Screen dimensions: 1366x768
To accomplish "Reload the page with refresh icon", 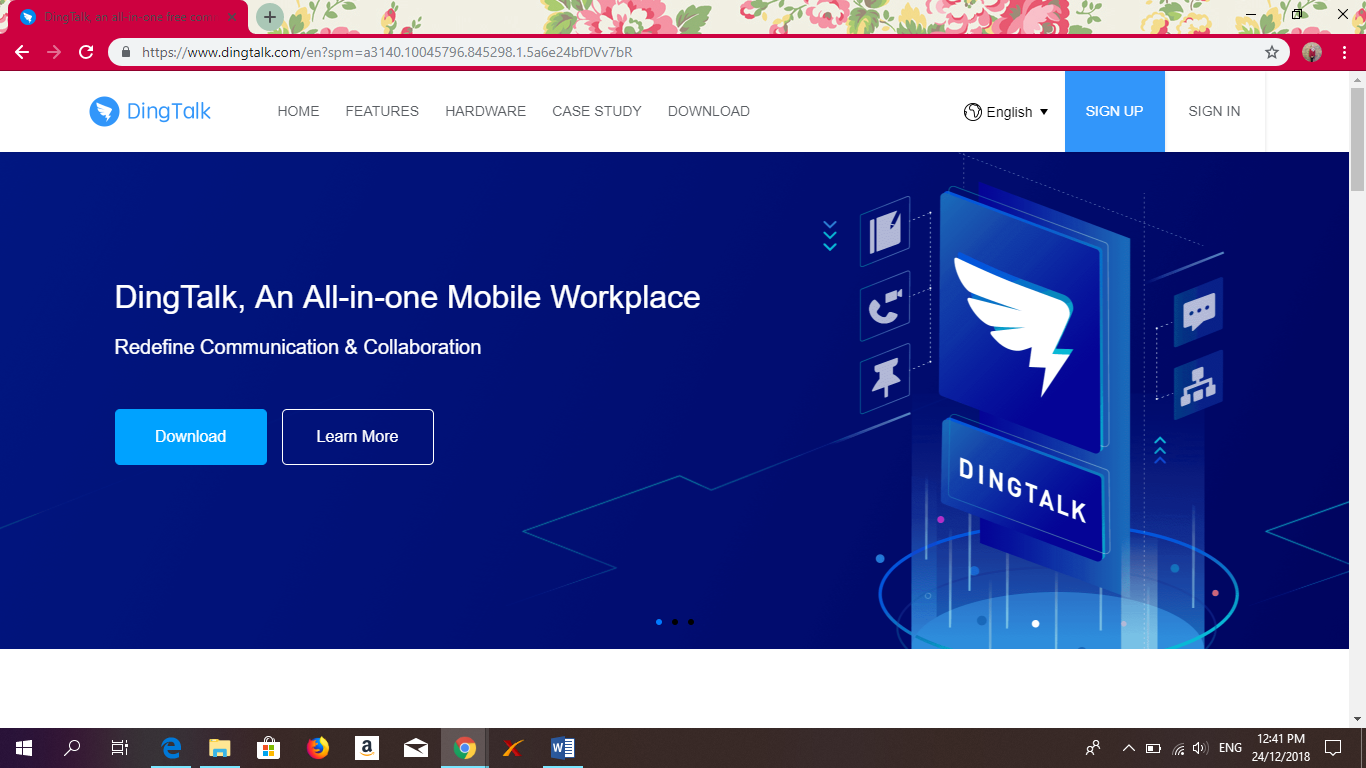I will [86, 52].
